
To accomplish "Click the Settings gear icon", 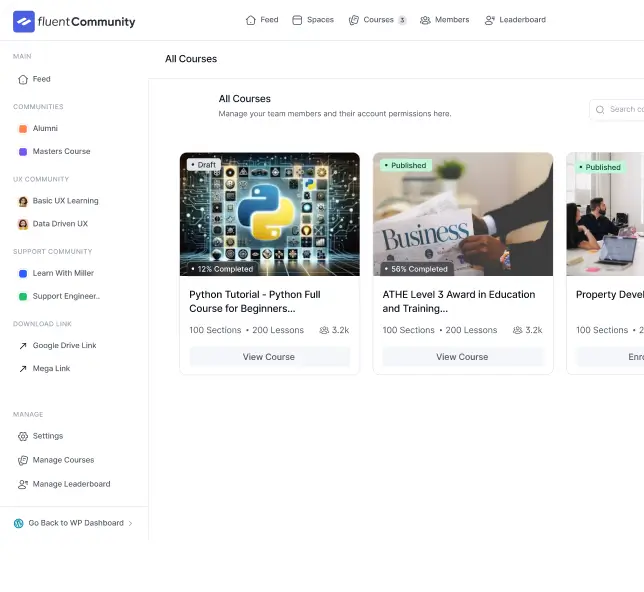I will click(23, 436).
